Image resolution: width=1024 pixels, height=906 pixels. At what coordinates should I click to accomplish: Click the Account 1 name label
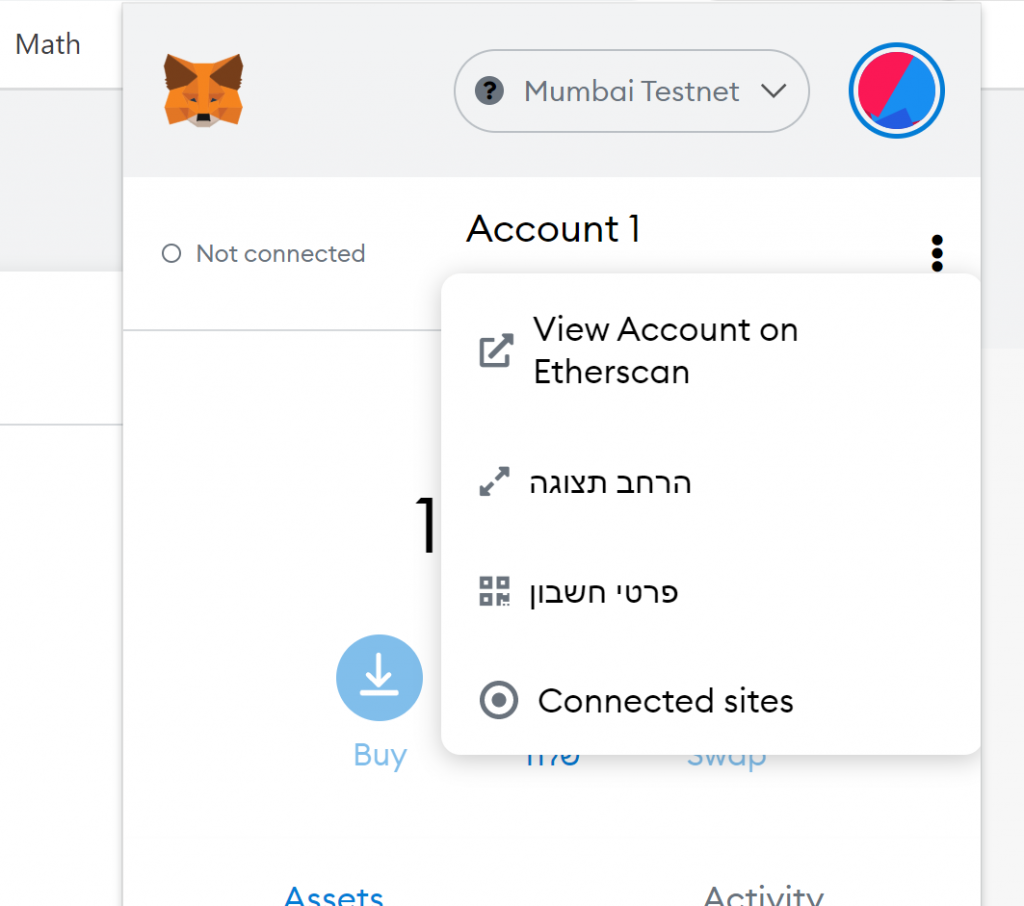point(553,229)
